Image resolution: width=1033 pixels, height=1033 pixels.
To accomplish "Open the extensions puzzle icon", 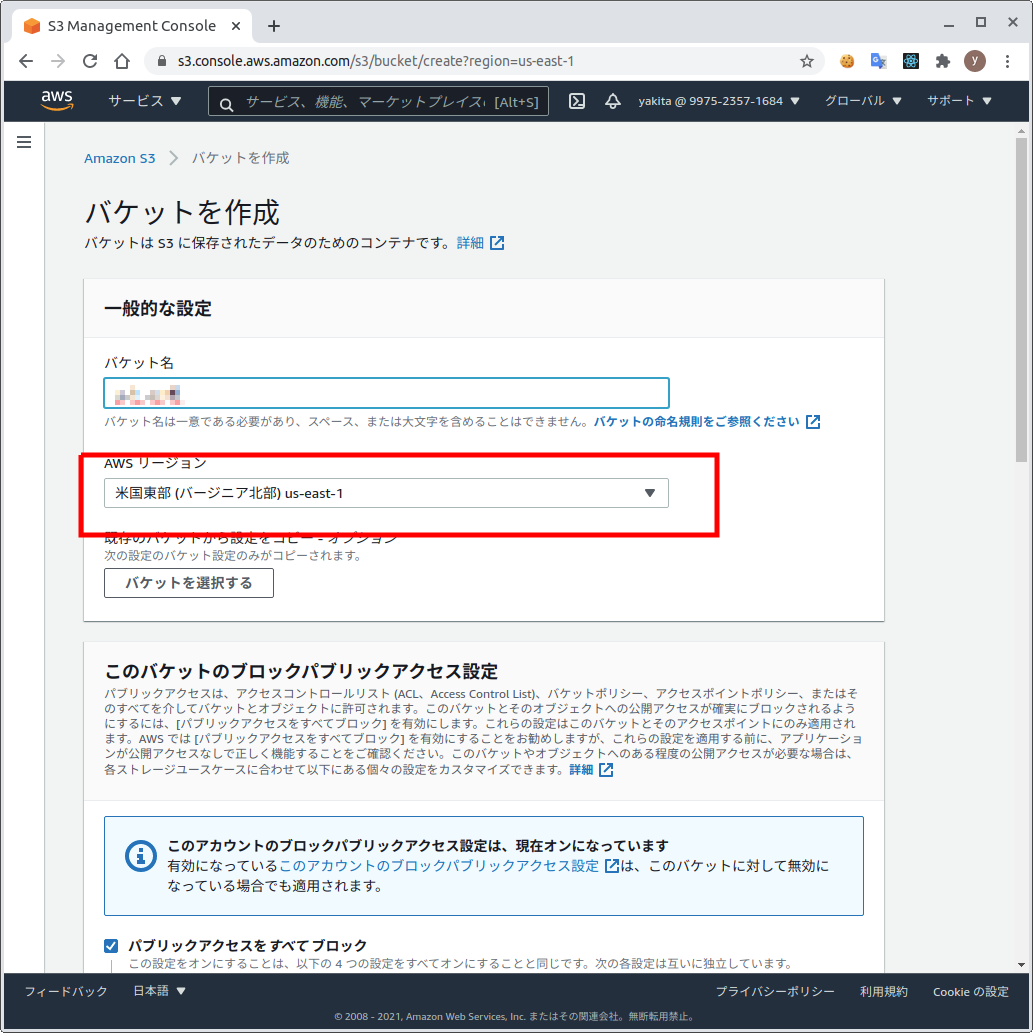I will point(943,61).
